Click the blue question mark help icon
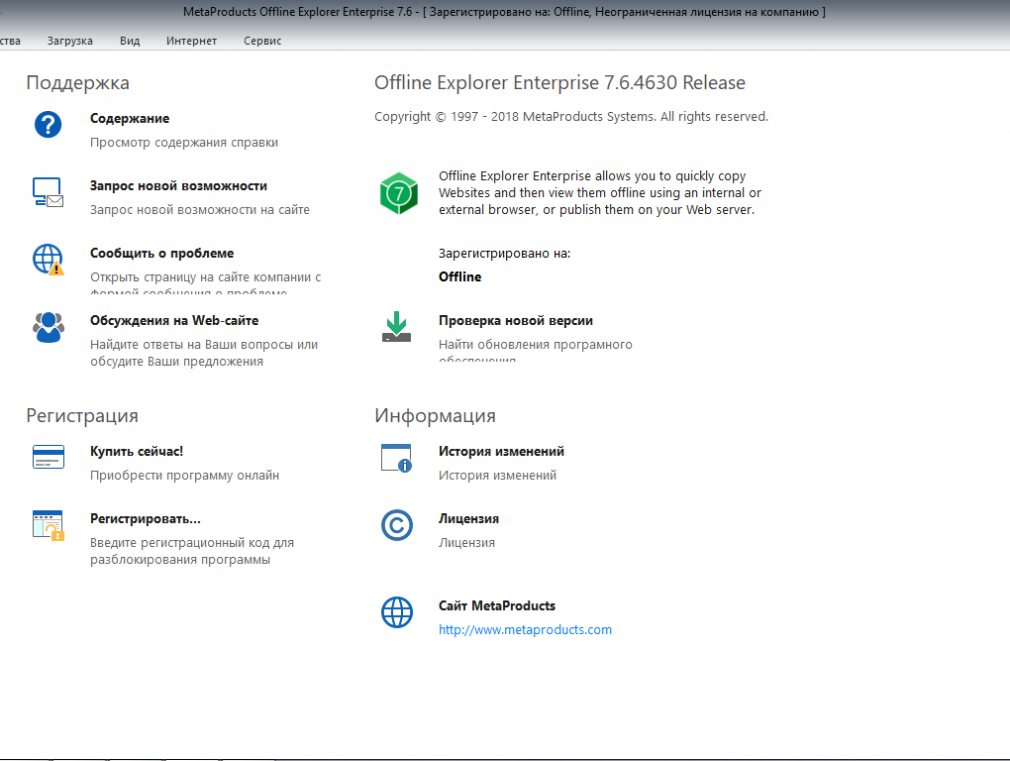Image resolution: width=1010 pixels, height=761 pixels. pyautogui.click(x=48, y=124)
